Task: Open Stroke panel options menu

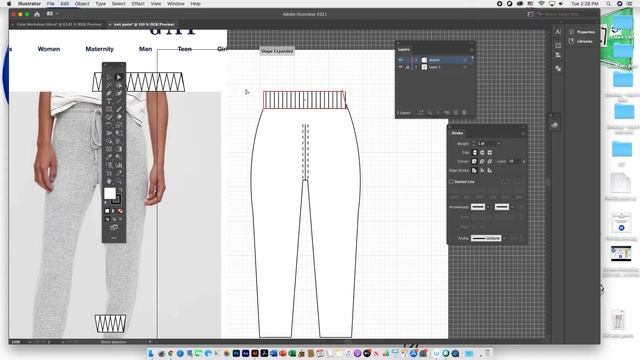Action: (523, 133)
